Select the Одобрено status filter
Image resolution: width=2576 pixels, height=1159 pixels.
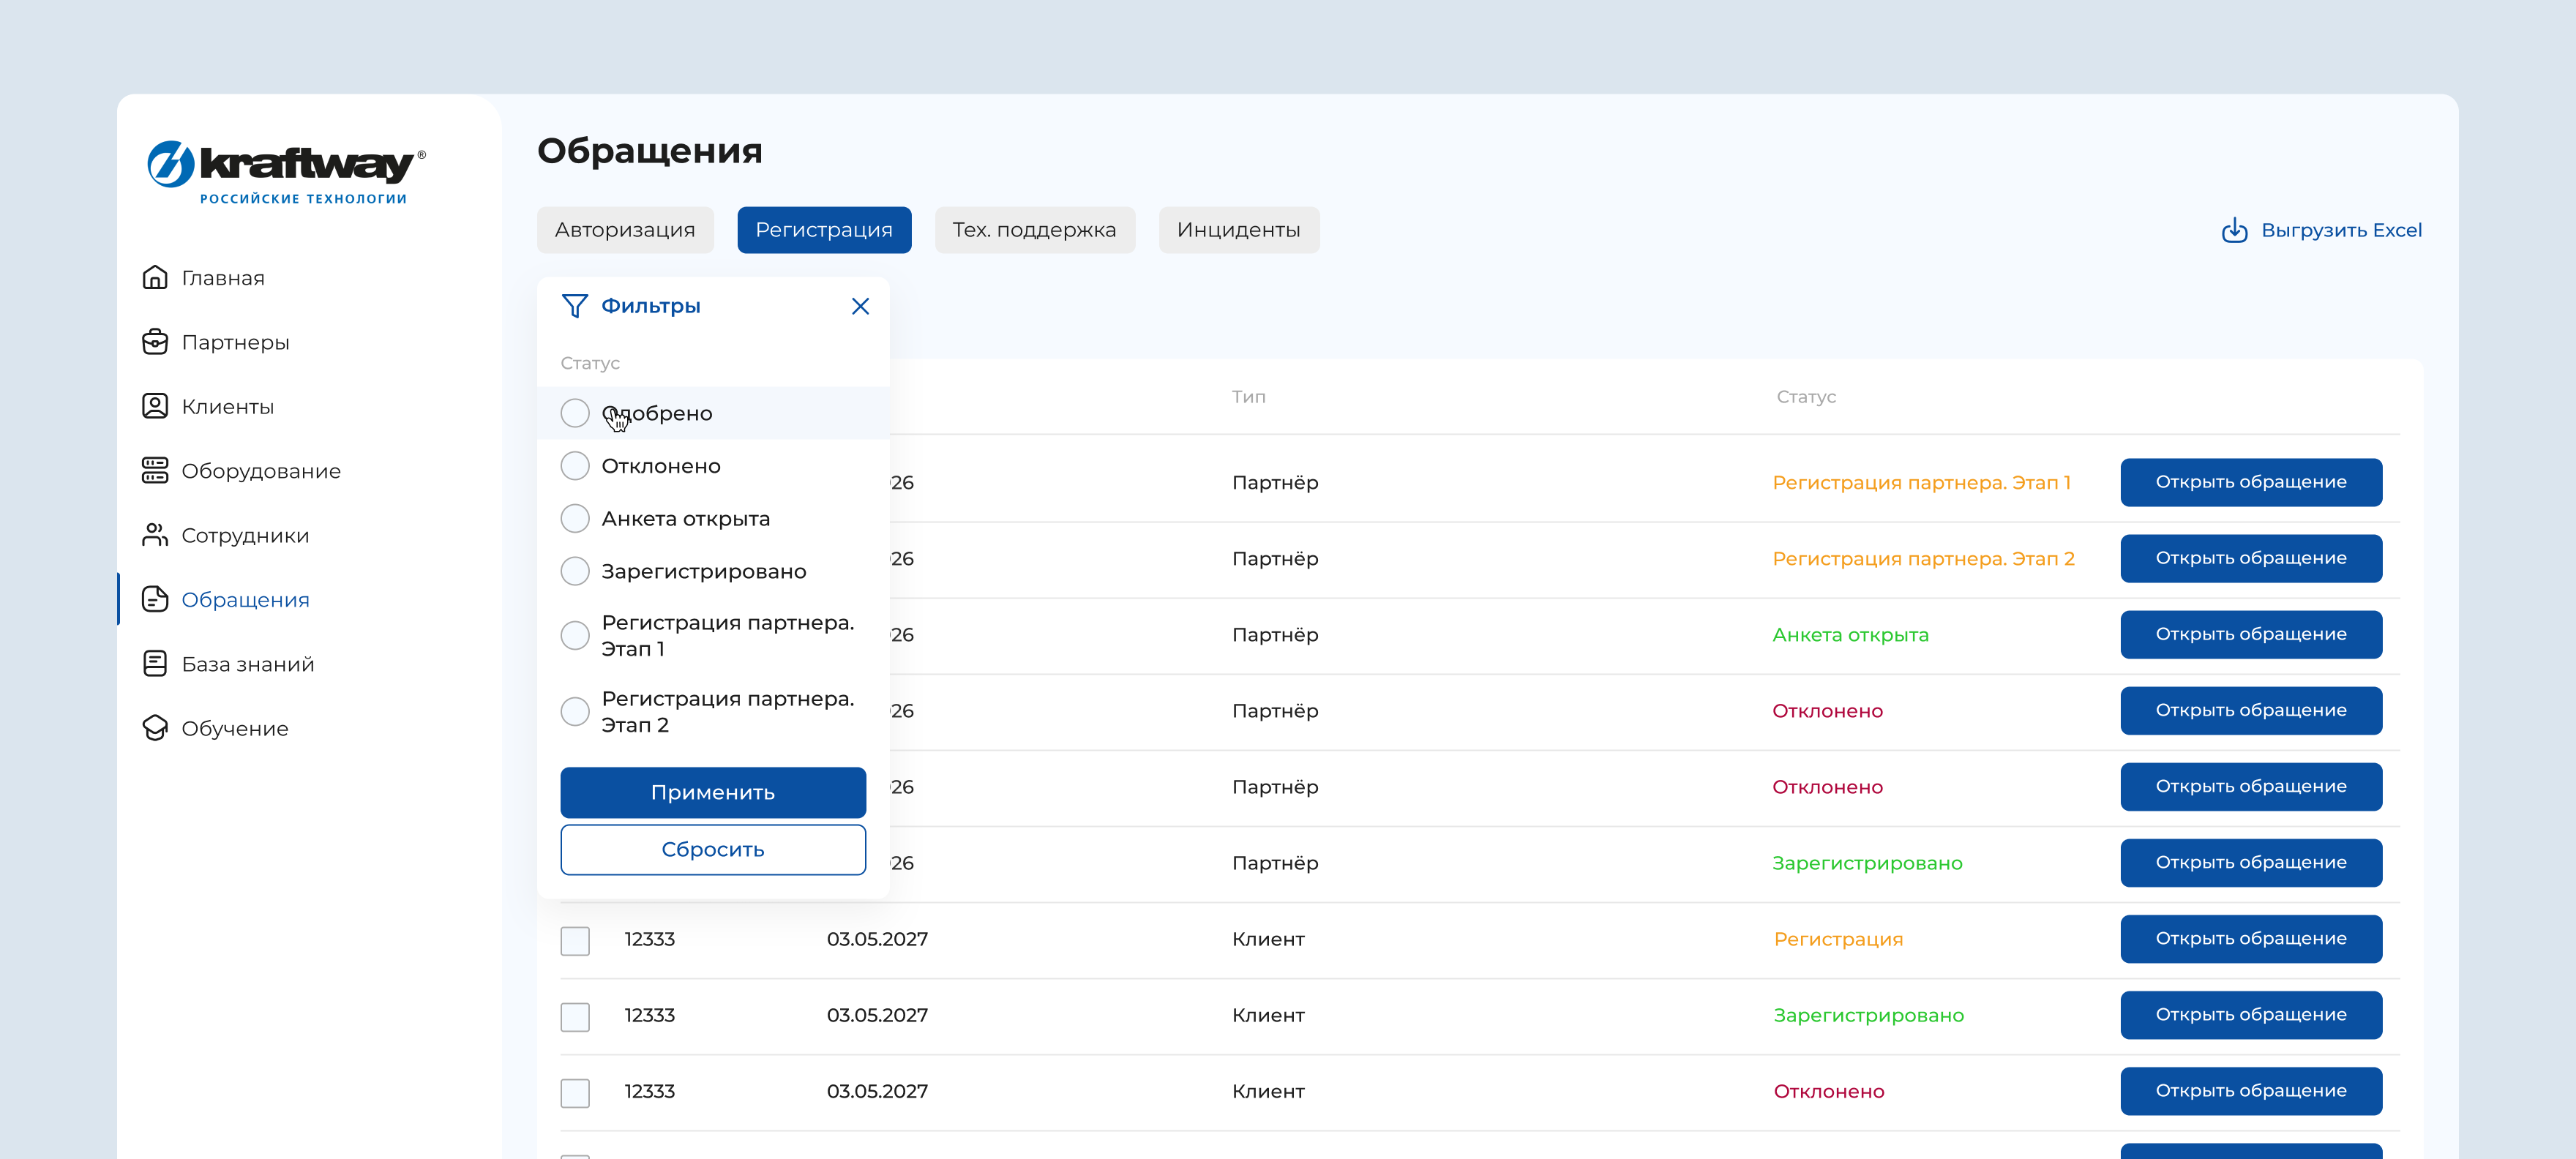click(x=575, y=413)
